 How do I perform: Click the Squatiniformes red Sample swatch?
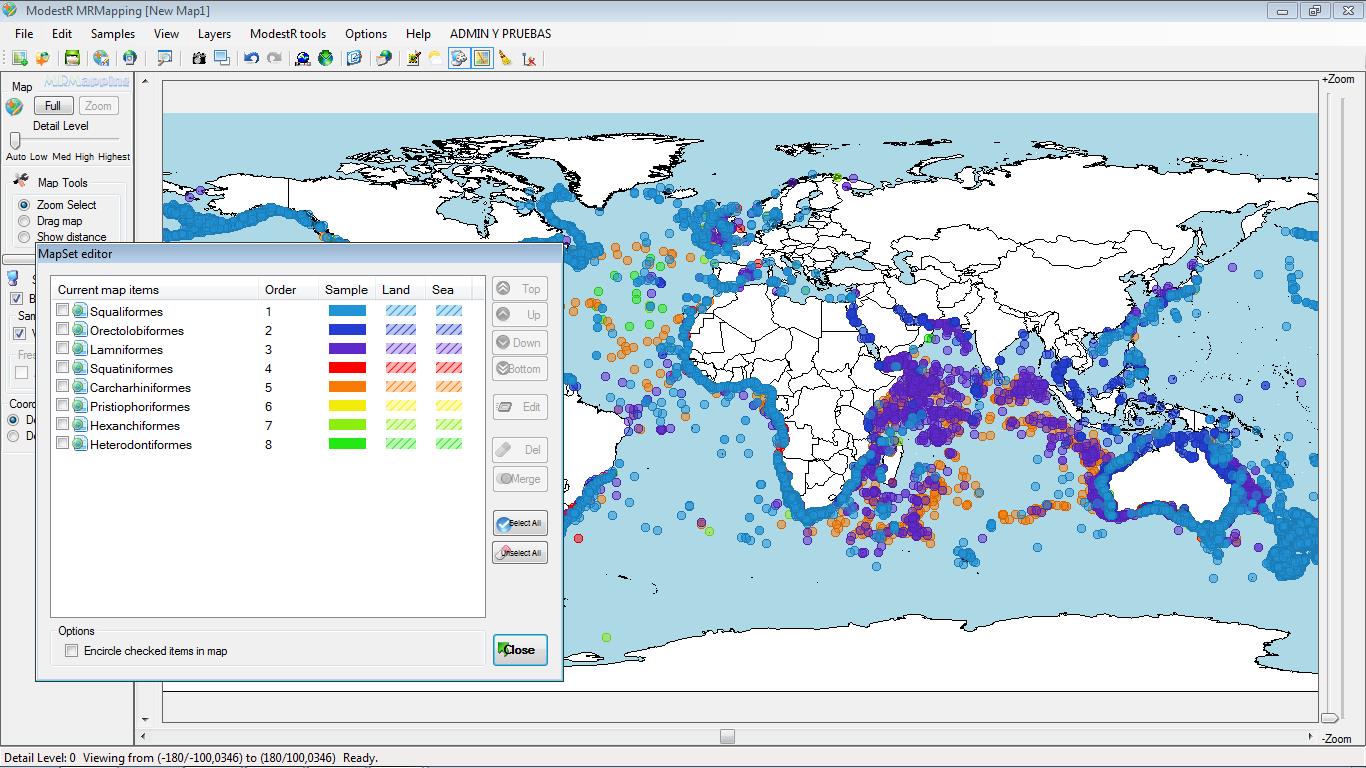tap(347, 368)
